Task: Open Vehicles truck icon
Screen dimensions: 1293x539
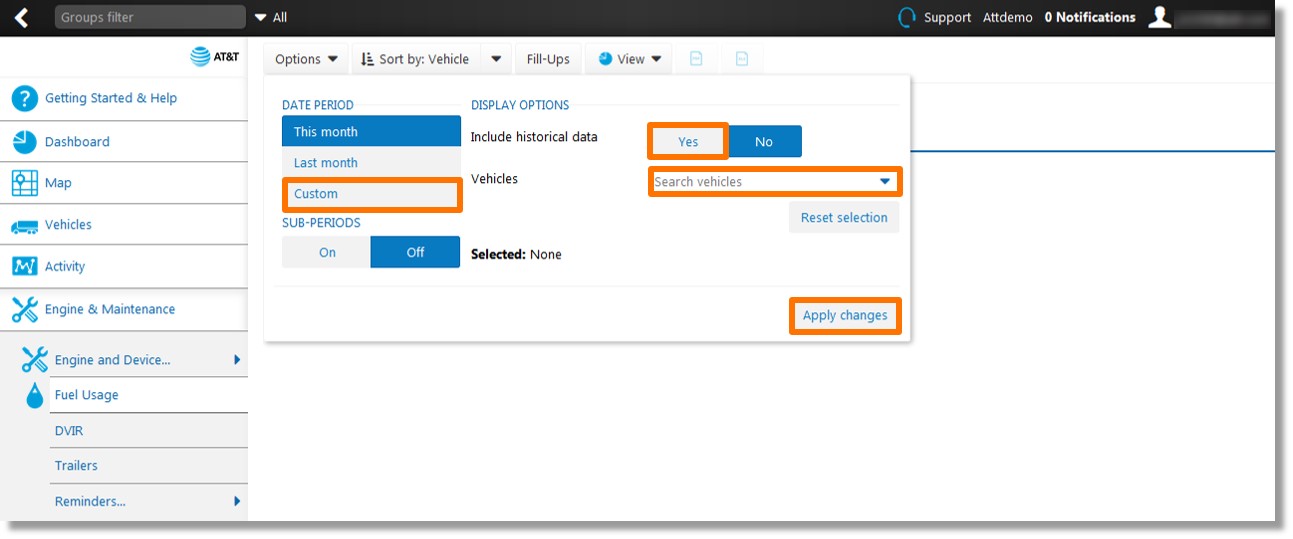Action: [24, 226]
